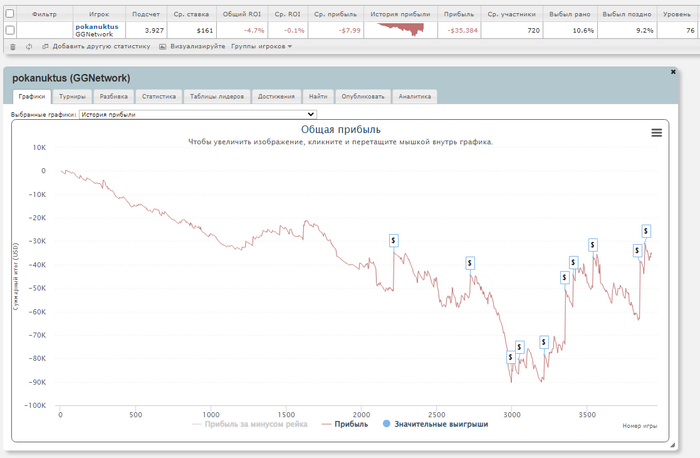Open the 'История прибыли' chart dropdown
This screenshot has width=700, height=458.
(x=198, y=114)
